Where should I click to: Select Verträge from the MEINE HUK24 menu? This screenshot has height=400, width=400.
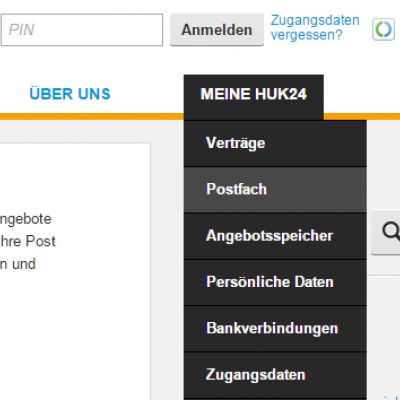point(275,143)
